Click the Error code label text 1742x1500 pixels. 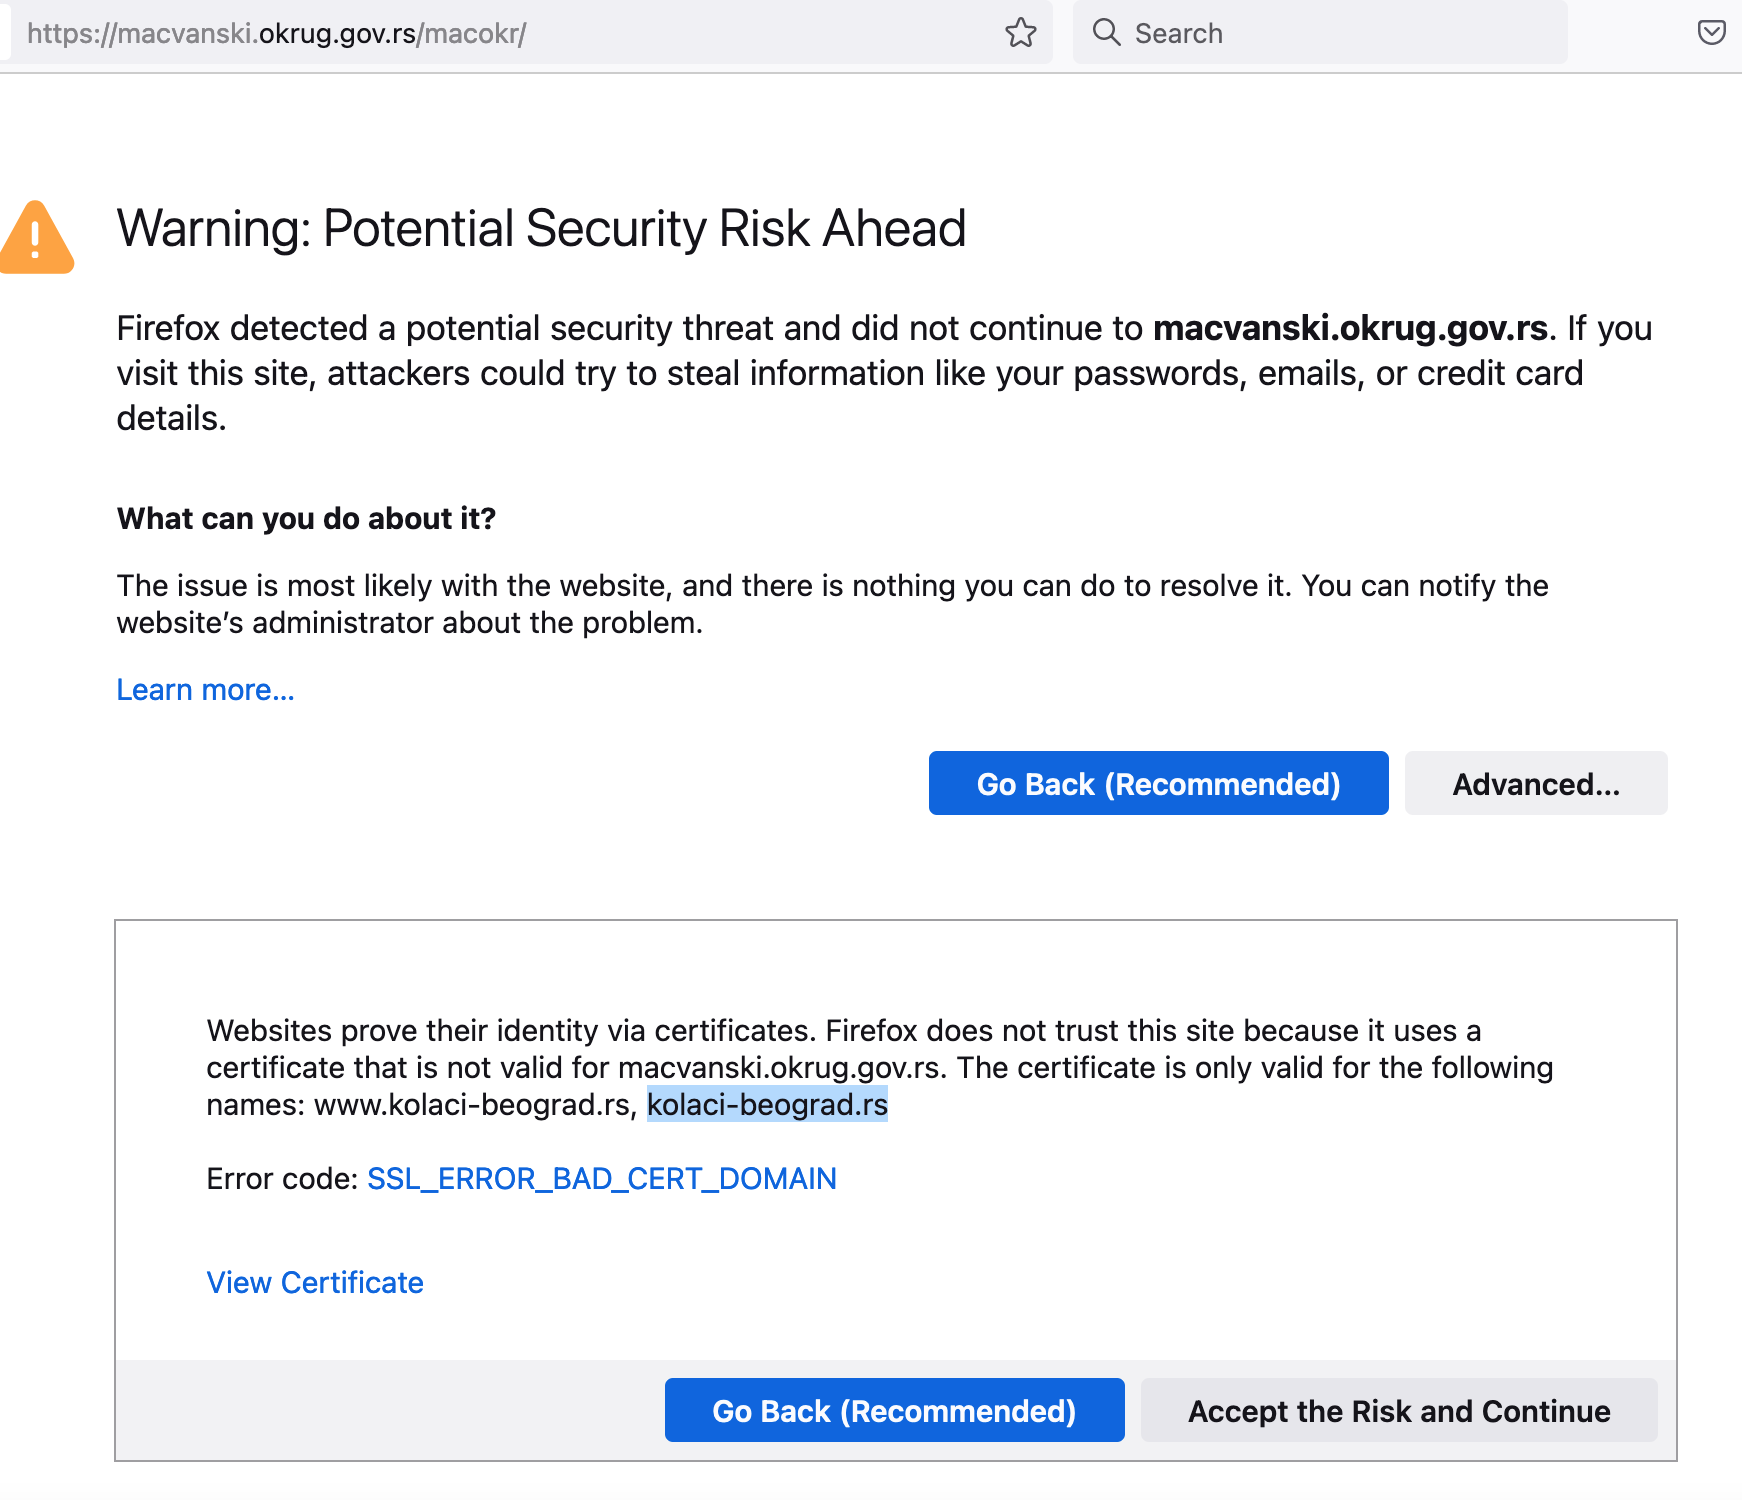click(282, 1179)
